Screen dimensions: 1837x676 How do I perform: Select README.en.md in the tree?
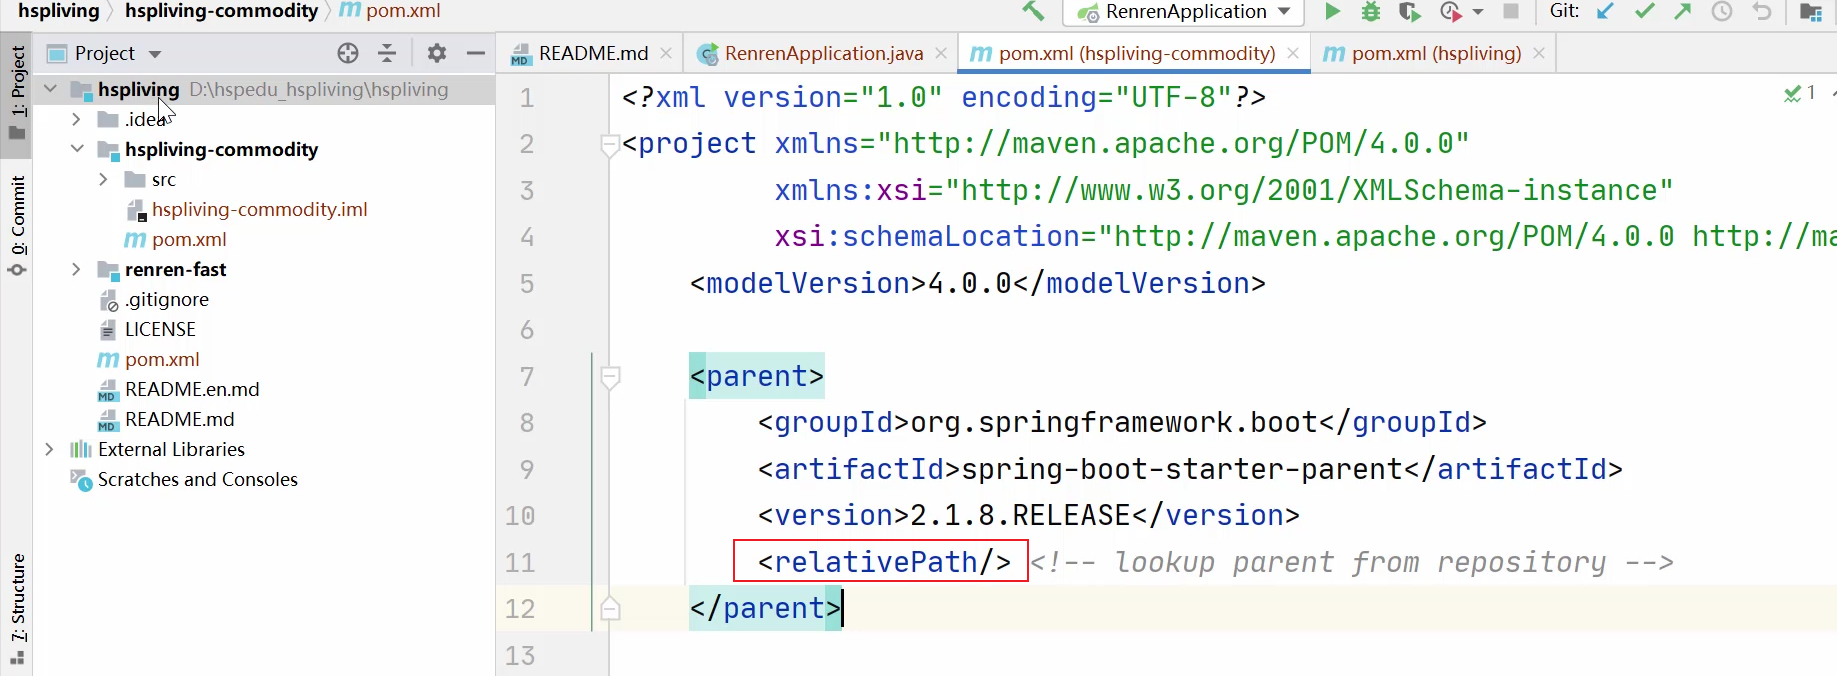(192, 389)
